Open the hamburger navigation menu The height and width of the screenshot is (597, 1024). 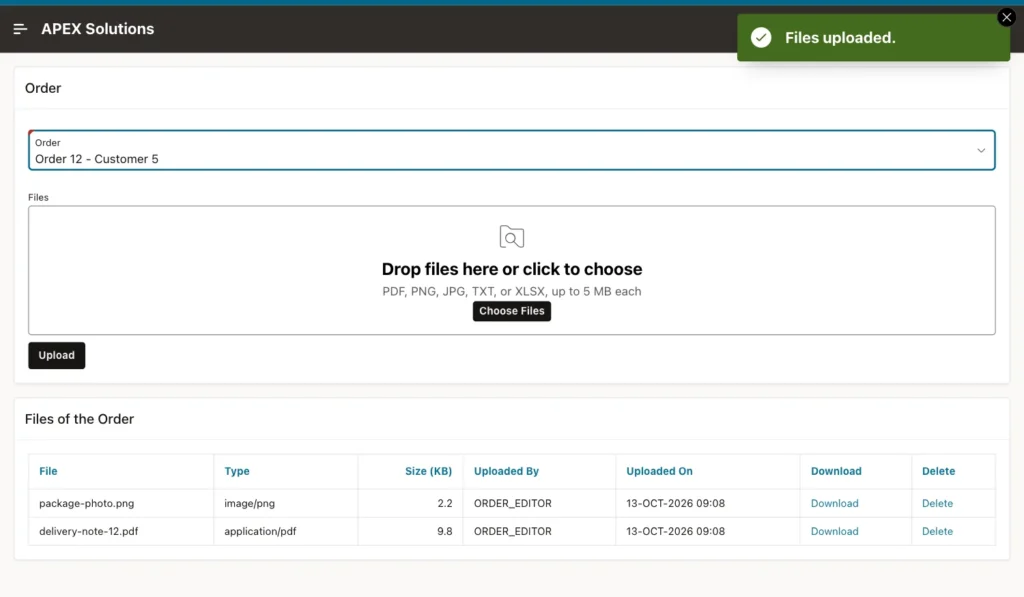click(x=20, y=29)
